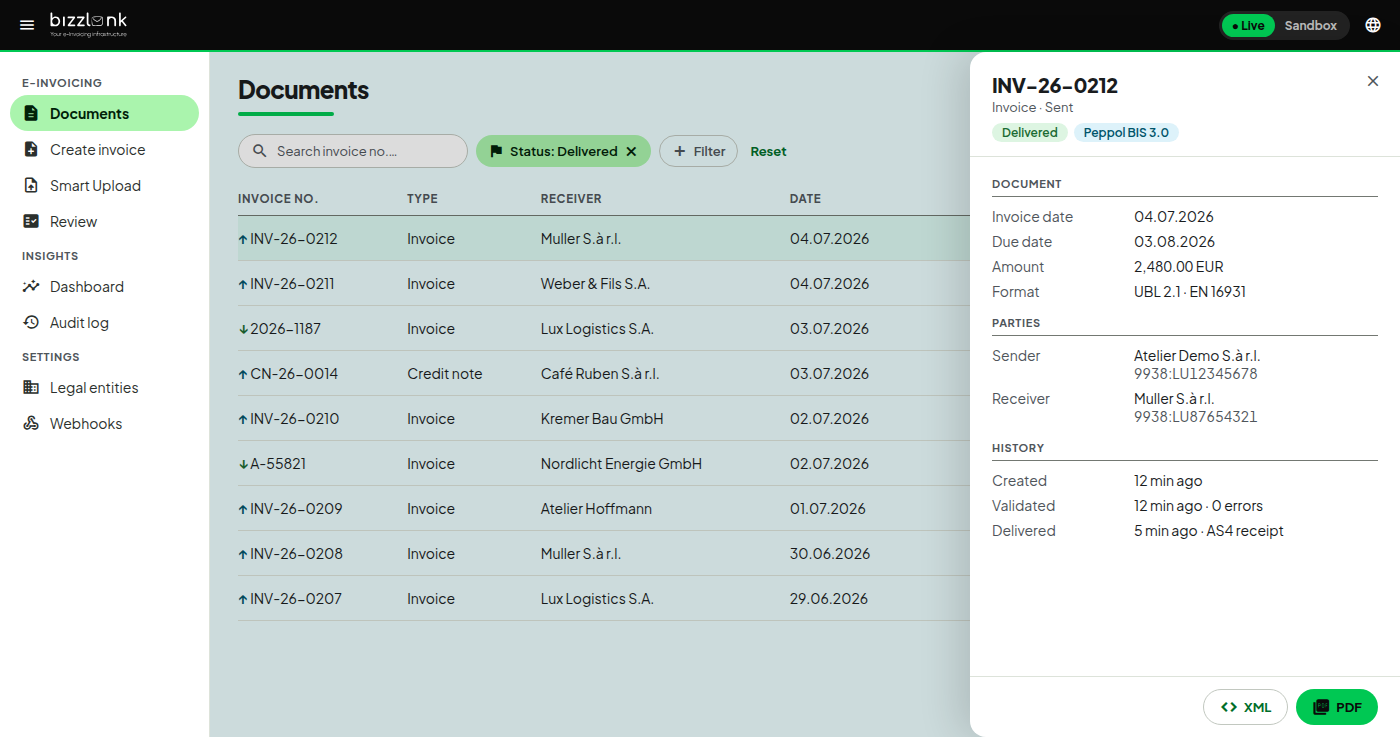Select the Documents menu item
1400x737 pixels.
coord(104,114)
